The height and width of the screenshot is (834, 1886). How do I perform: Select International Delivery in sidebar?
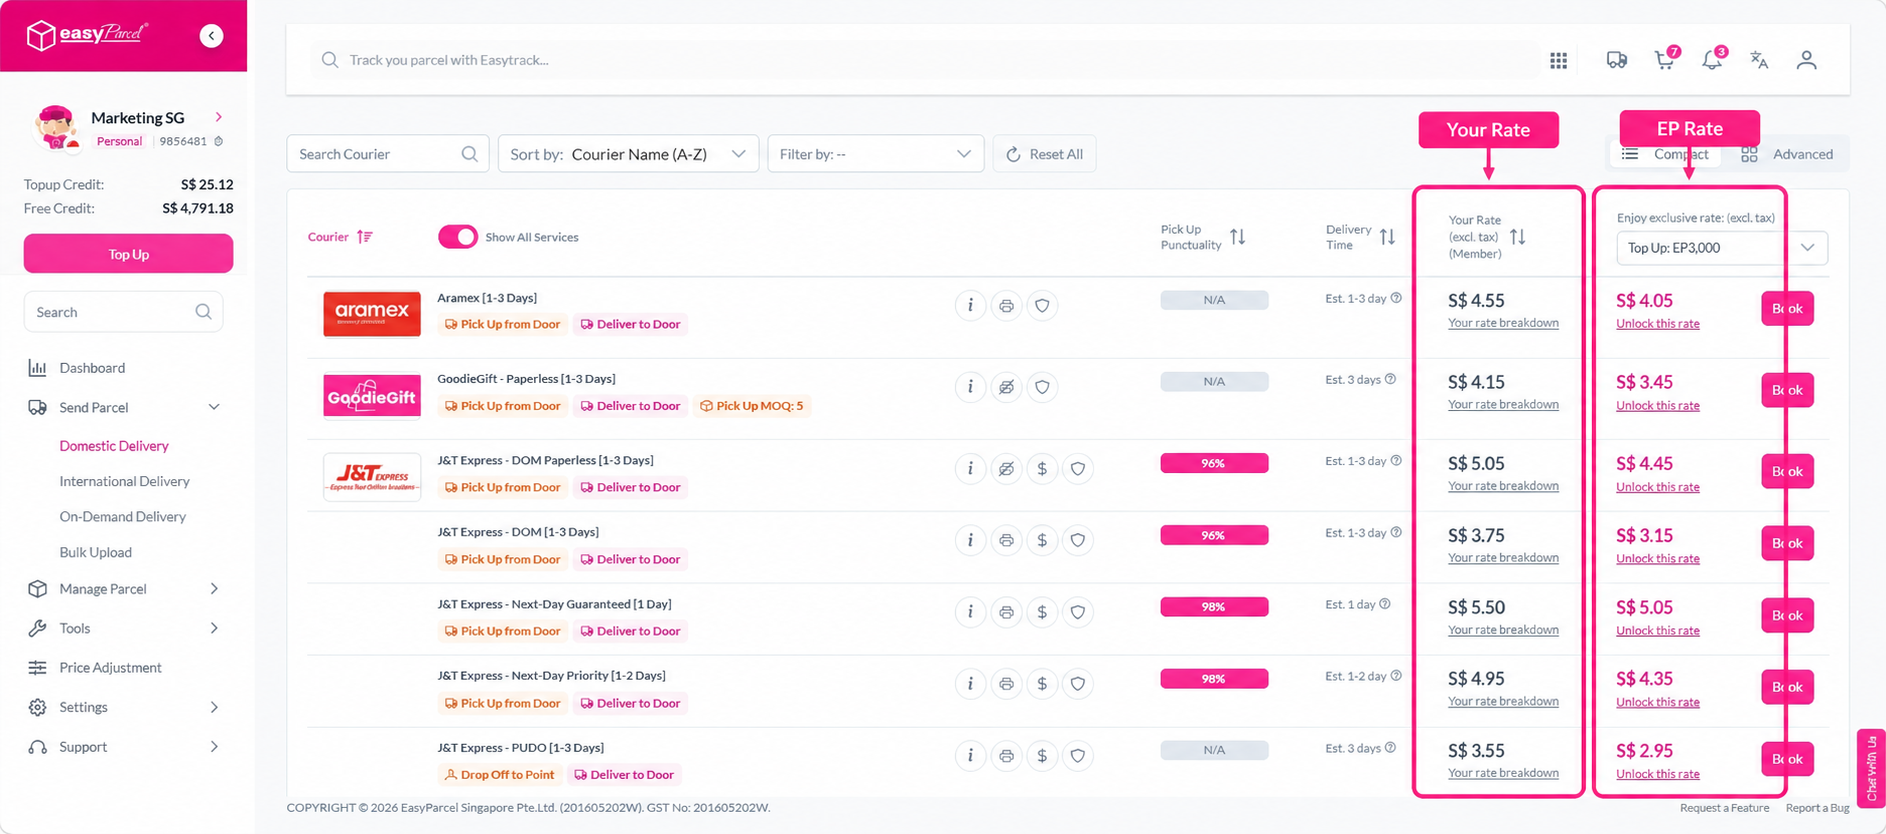(x=124, y=481)
